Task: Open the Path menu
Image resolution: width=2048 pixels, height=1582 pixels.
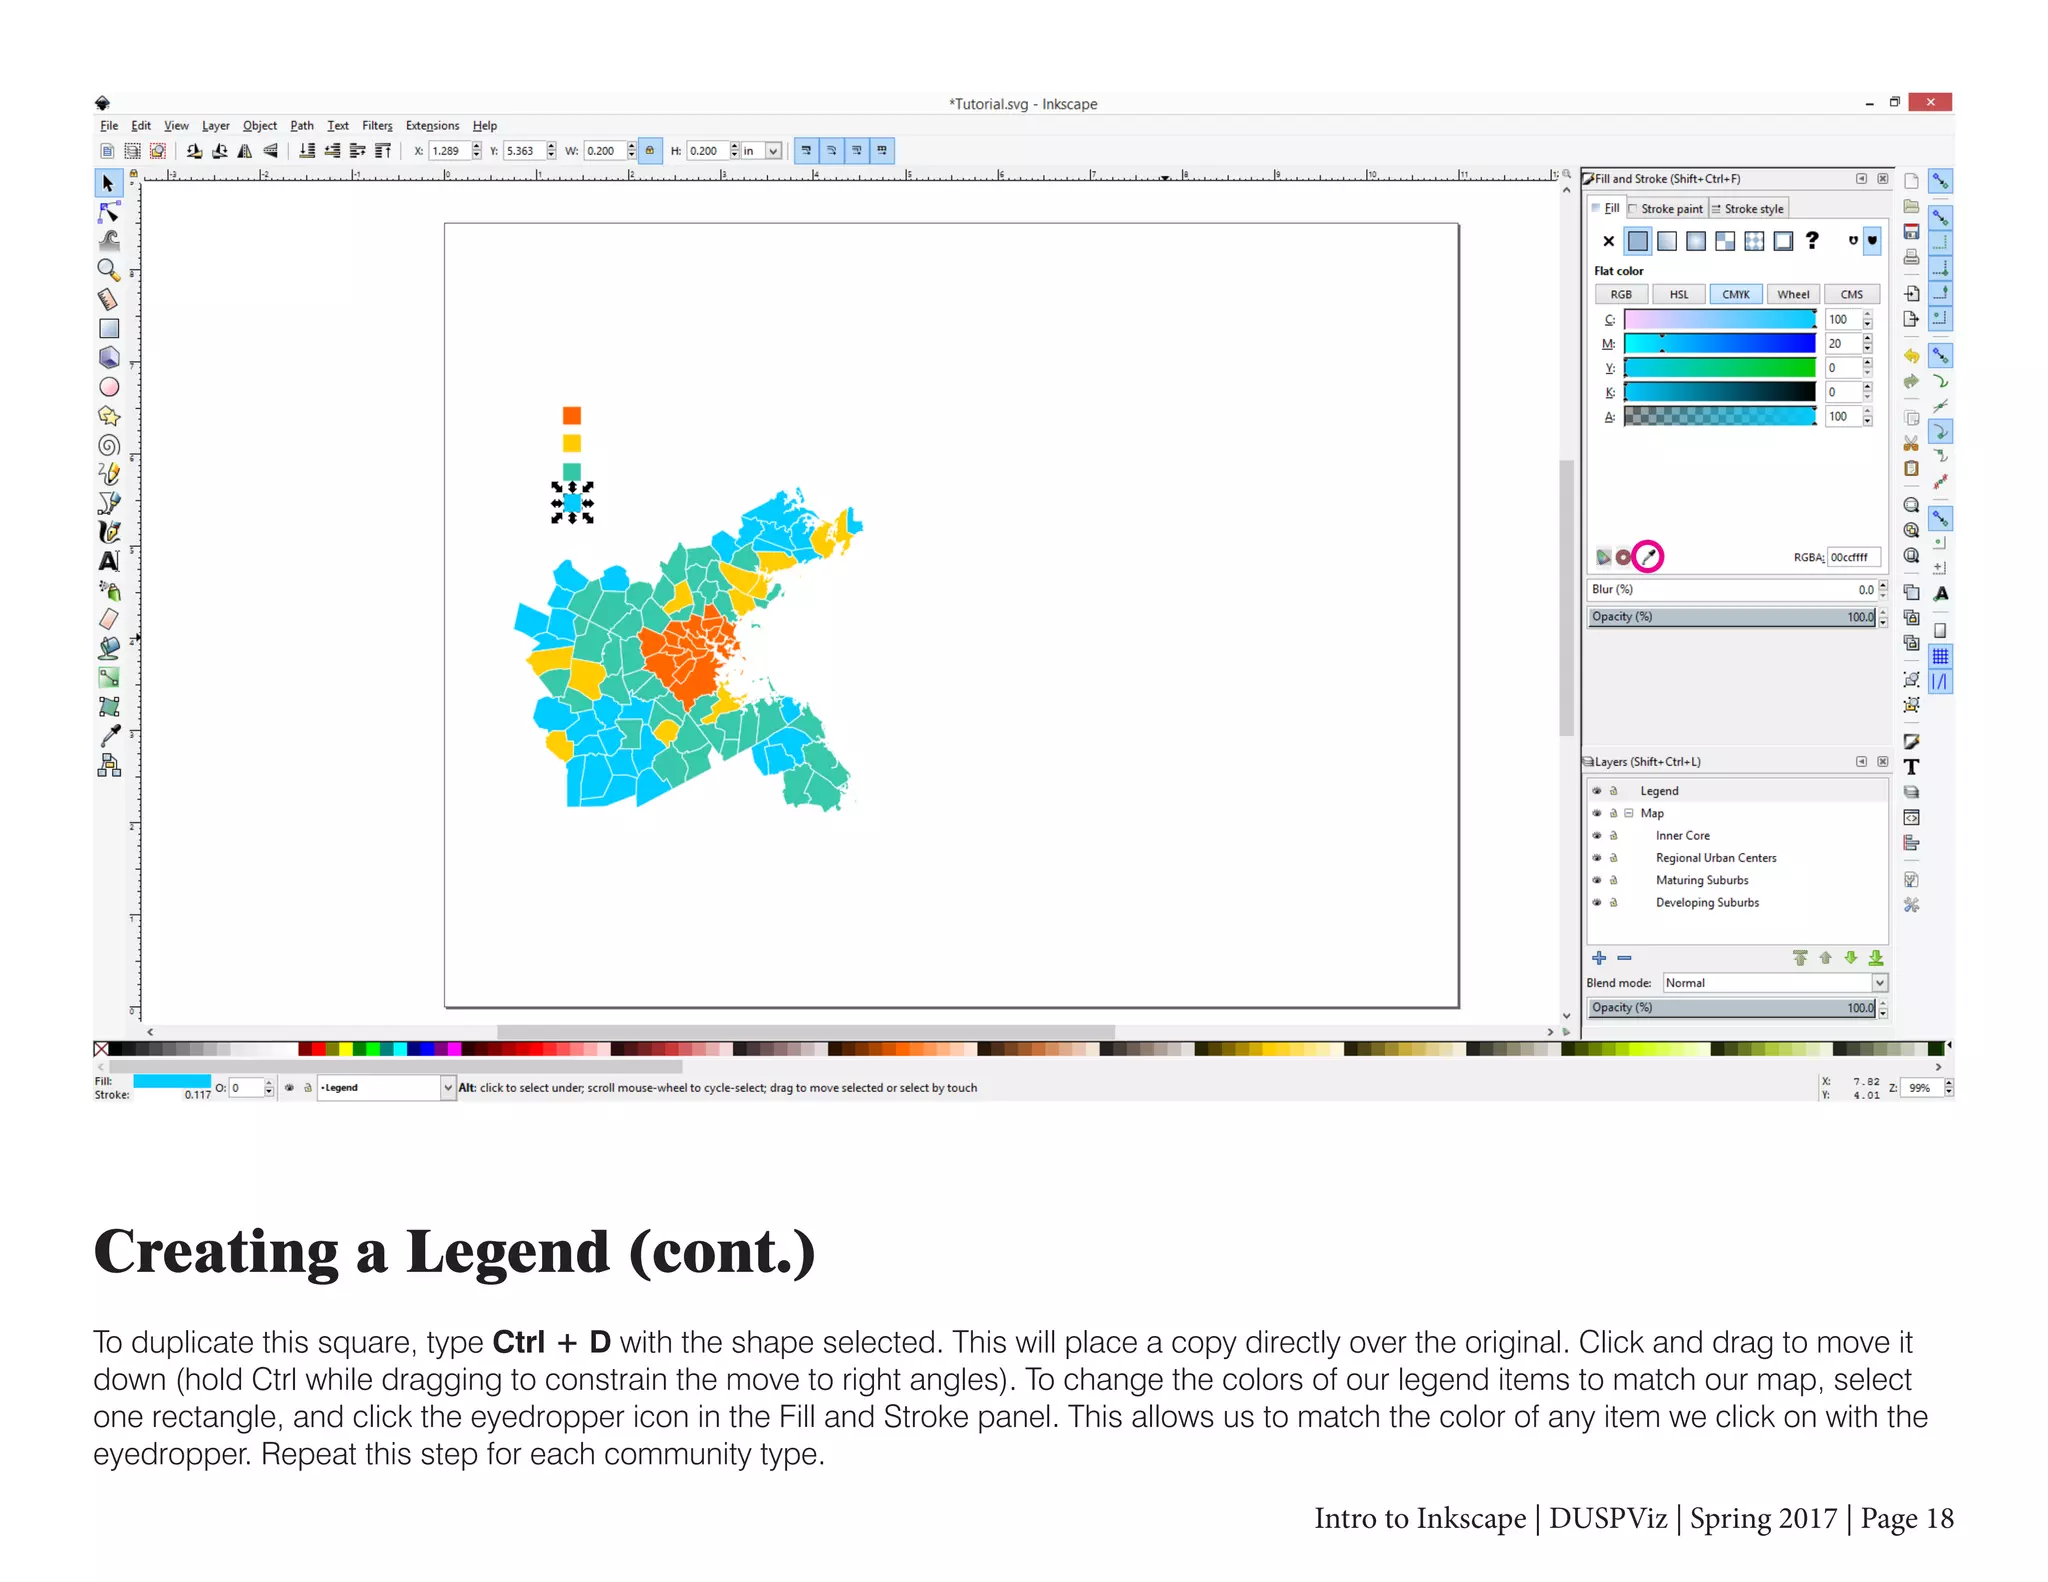Action: [302, 126]
